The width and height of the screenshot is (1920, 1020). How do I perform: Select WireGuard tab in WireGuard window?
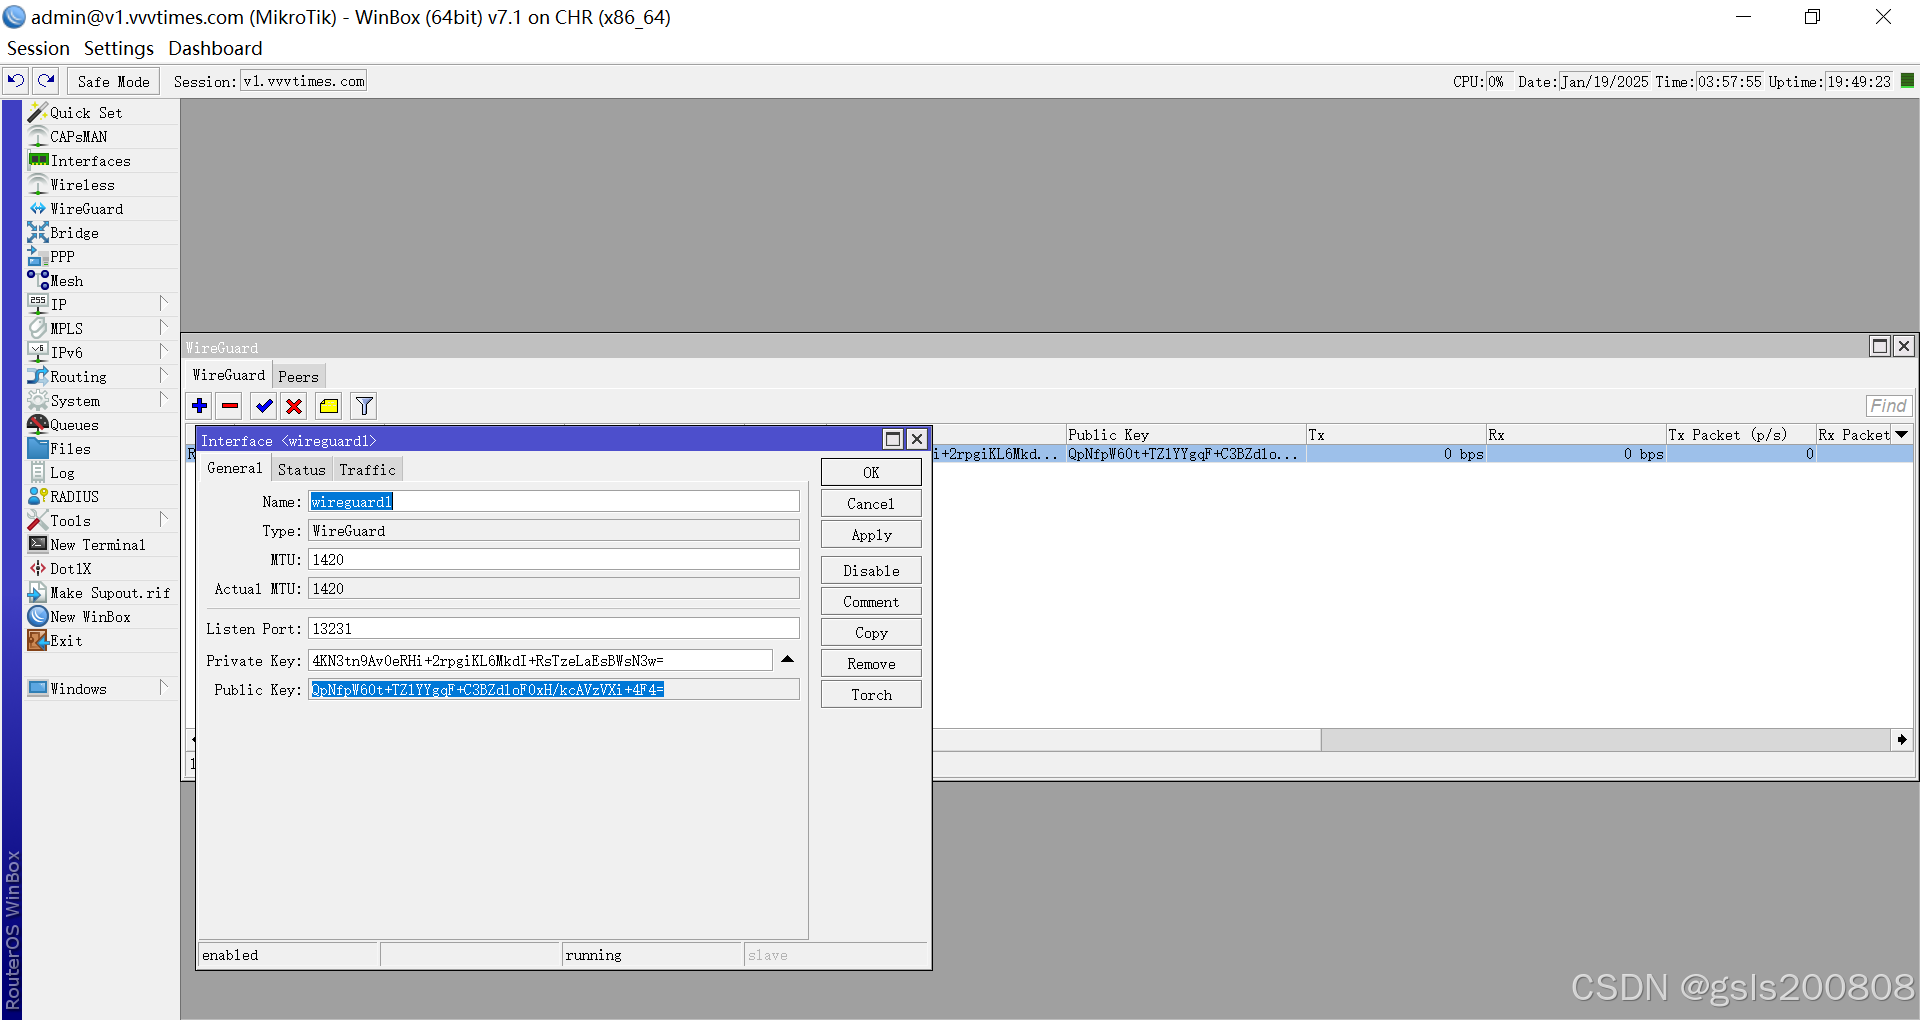pos(229,375)
